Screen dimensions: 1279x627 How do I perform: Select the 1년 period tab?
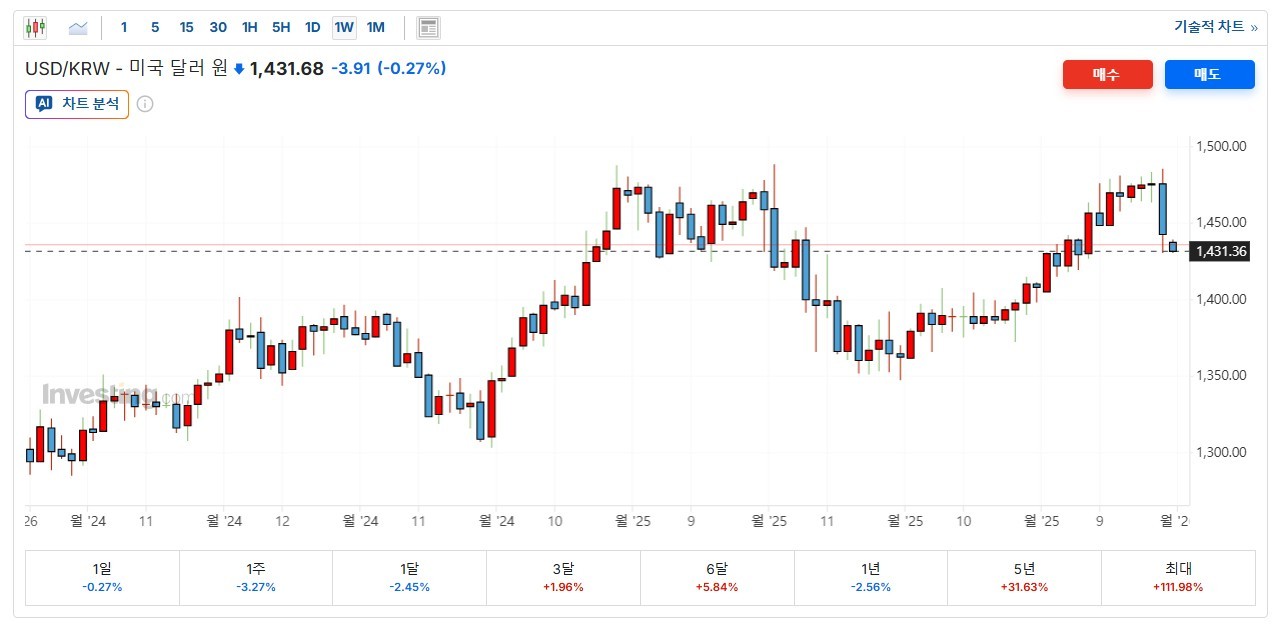(870, 578)
